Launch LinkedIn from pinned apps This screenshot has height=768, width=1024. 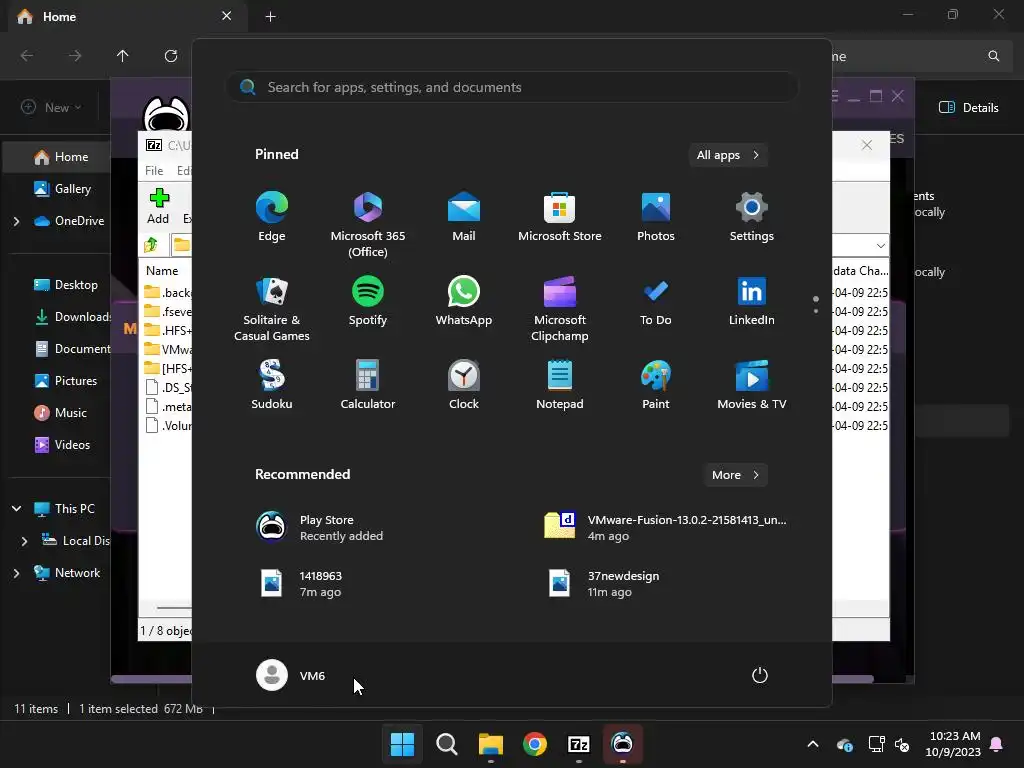(752, 301)
